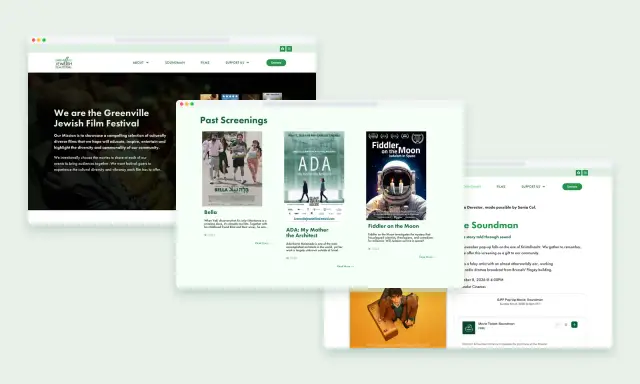Click the ADA movie poster
Image resolution: width=640 pixels, height=384 pixels.
tap(314, 176)
